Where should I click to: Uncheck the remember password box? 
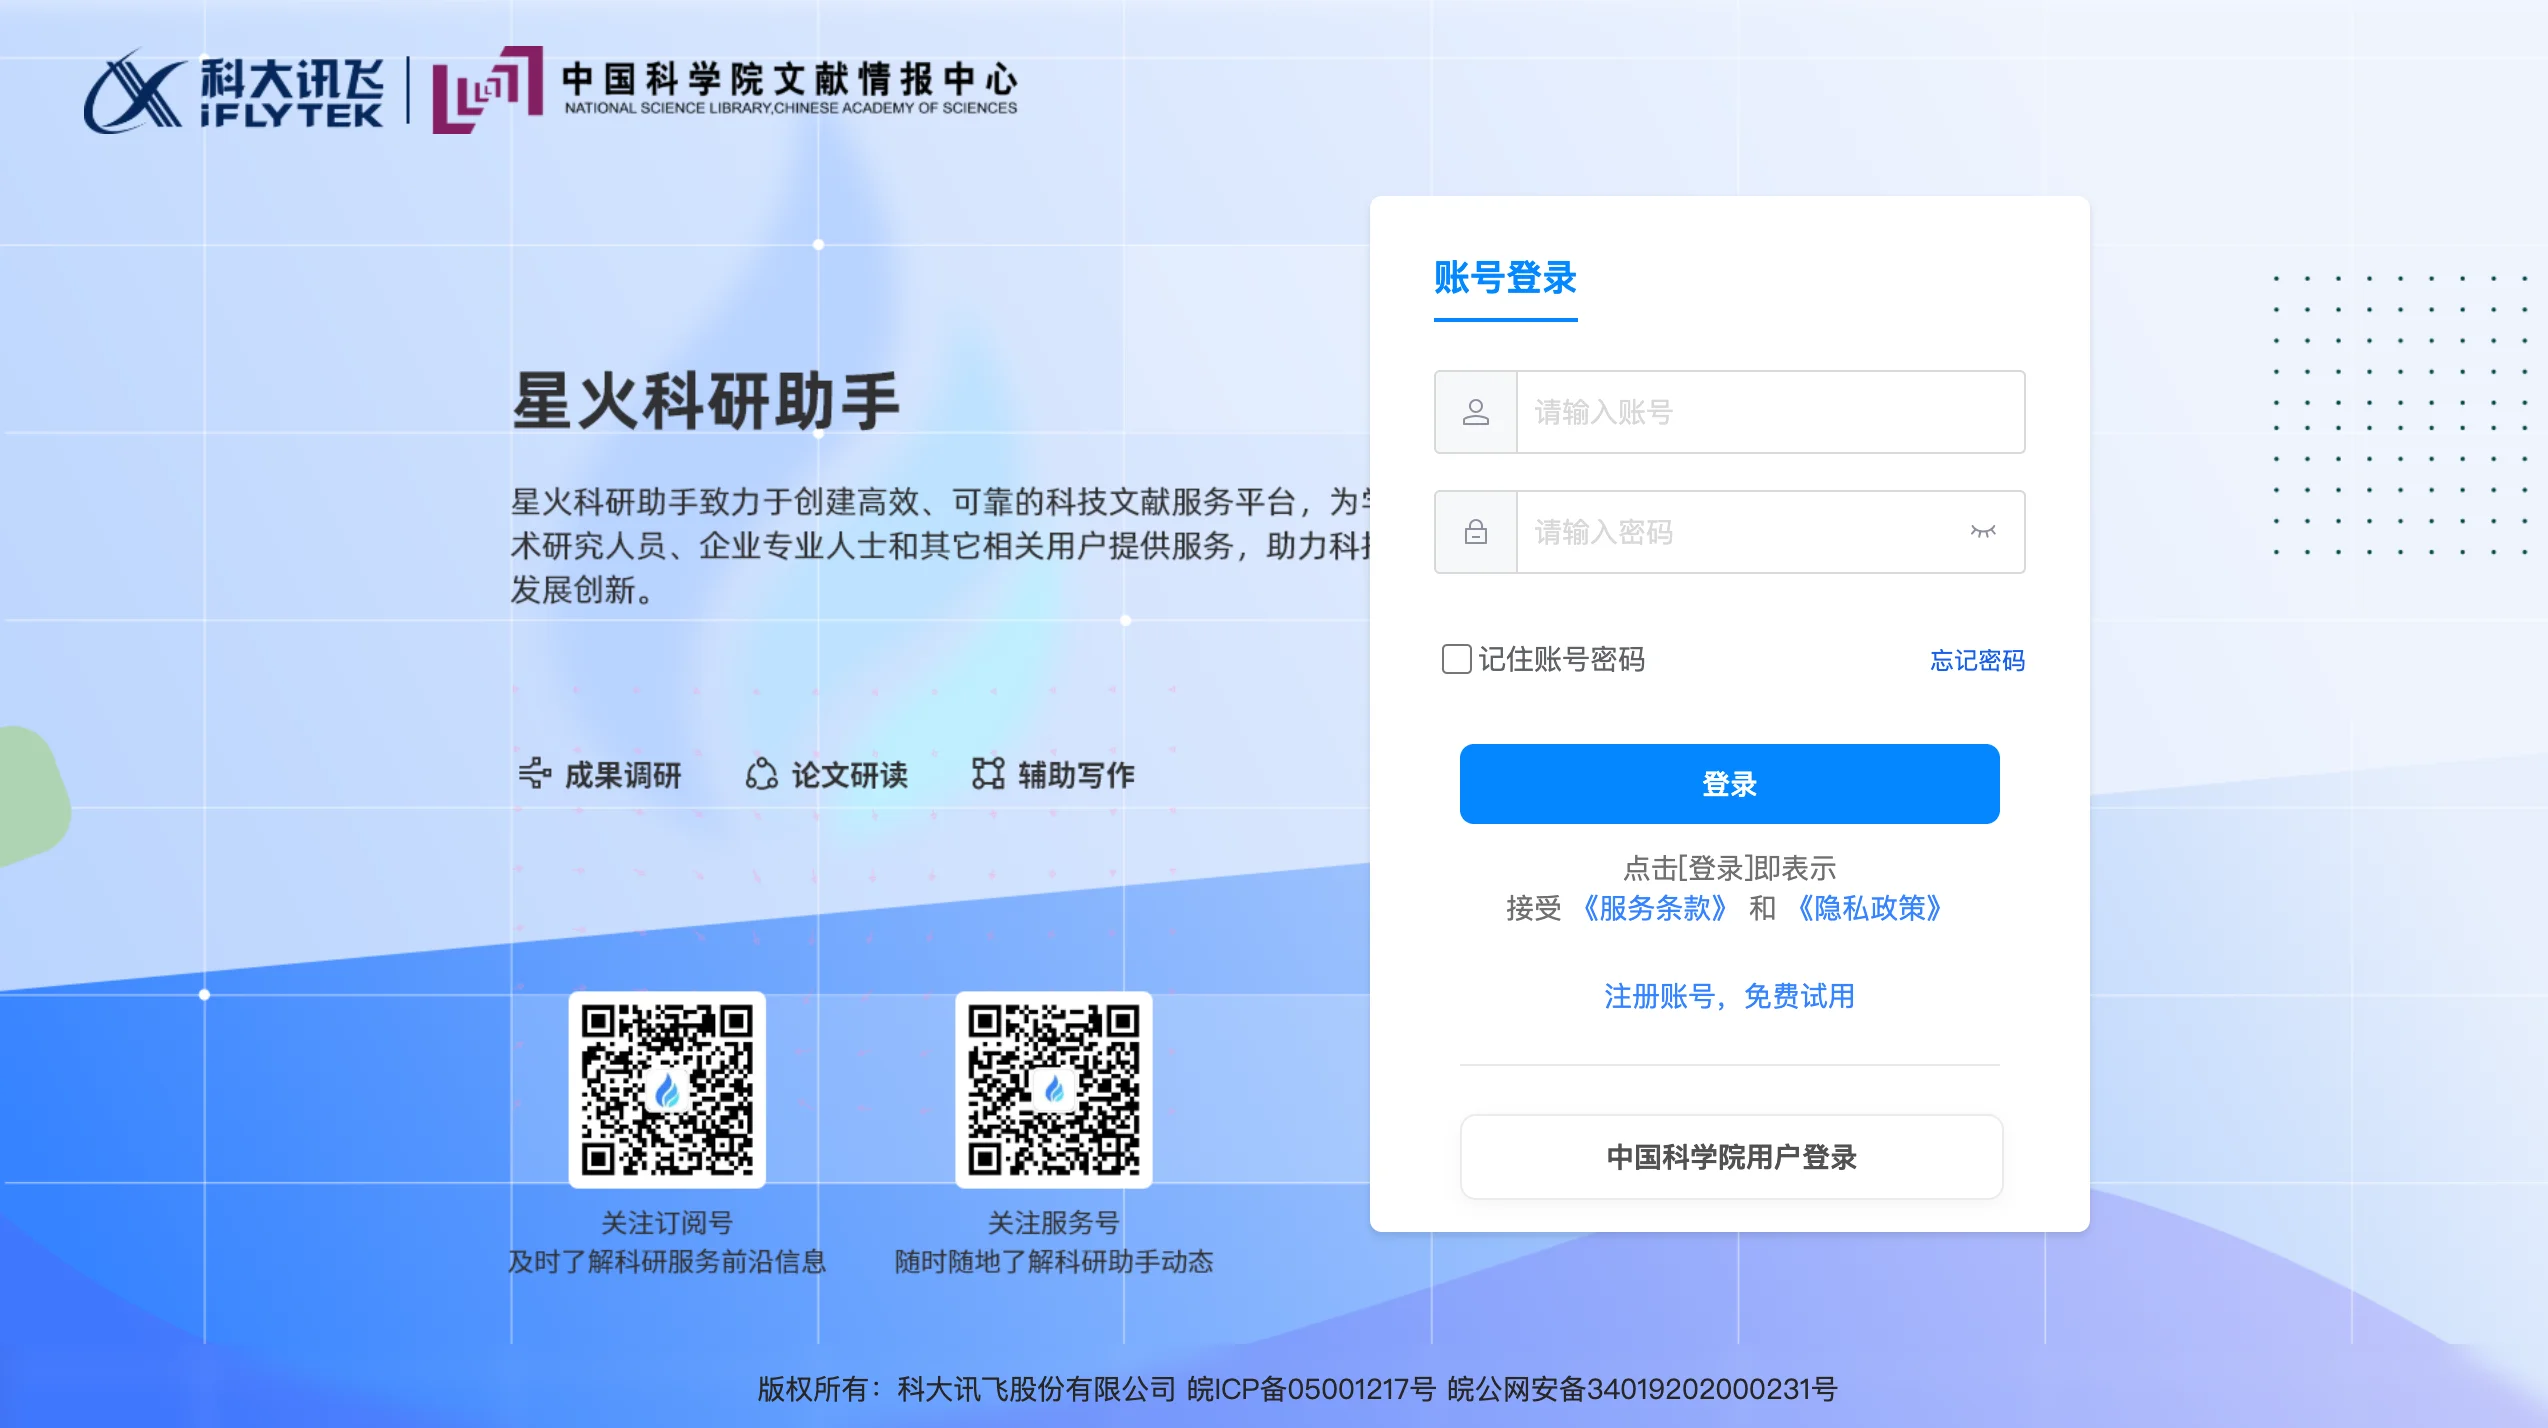[x=1456, y=660]
